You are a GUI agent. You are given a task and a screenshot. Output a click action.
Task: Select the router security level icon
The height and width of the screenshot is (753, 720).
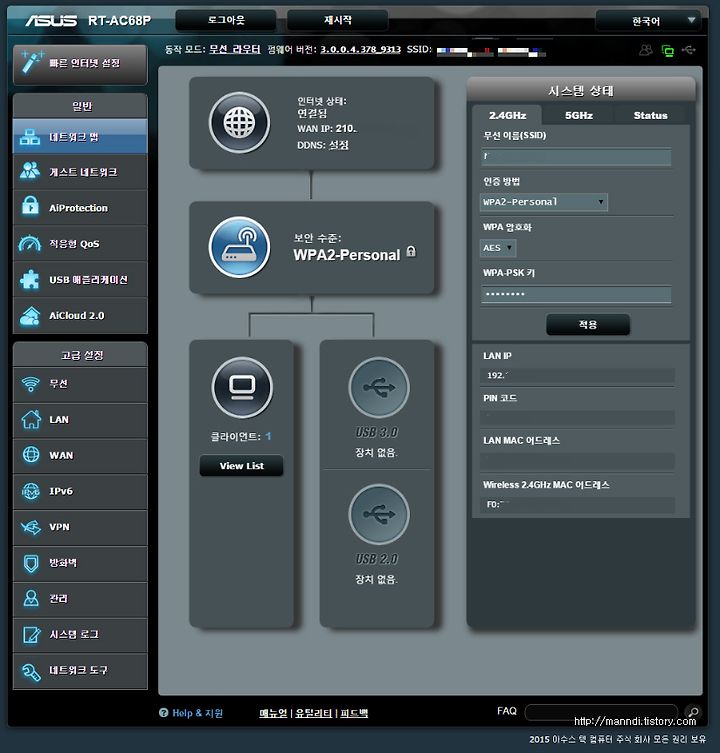[239, 247]
